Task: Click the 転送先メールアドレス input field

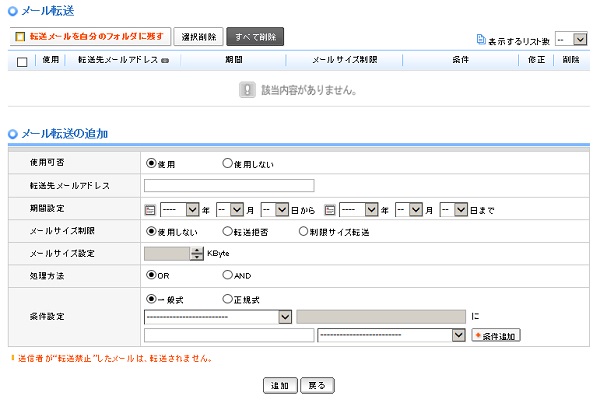Action: click(229, 185)
